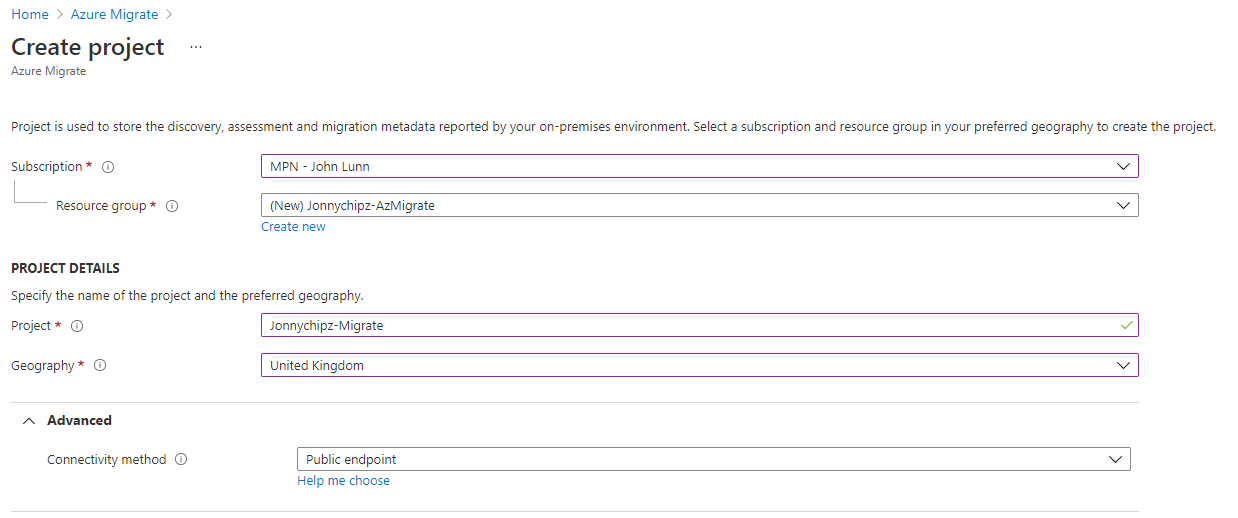This screenshot has width=1238, height=518.
Task: Click the green validation checkmark in Project field
Action: point(1127,325)
